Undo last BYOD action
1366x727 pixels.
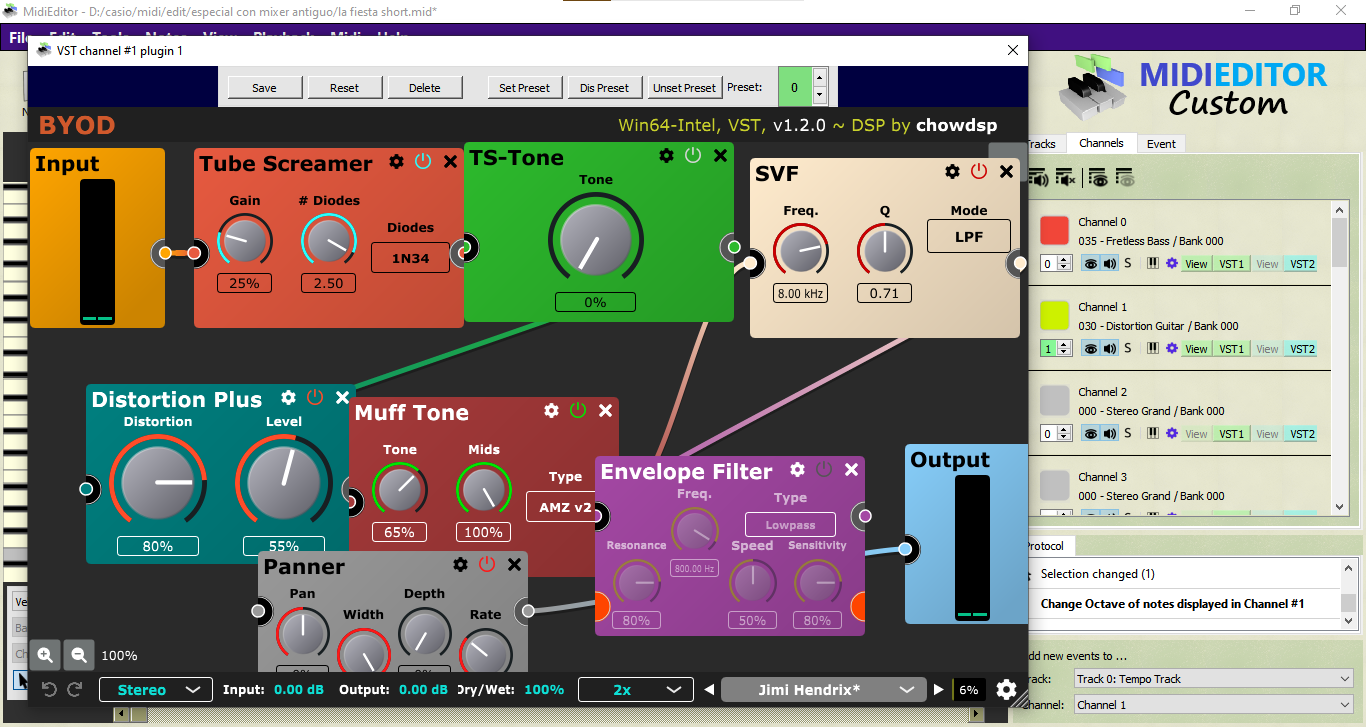tap(49, 689)
